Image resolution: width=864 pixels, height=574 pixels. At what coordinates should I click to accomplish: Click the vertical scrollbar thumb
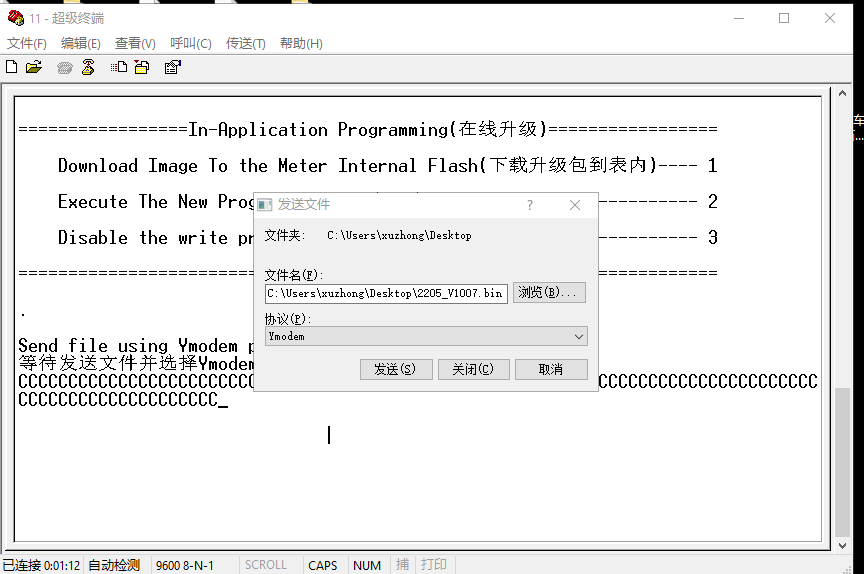click(x=843, y=462)
